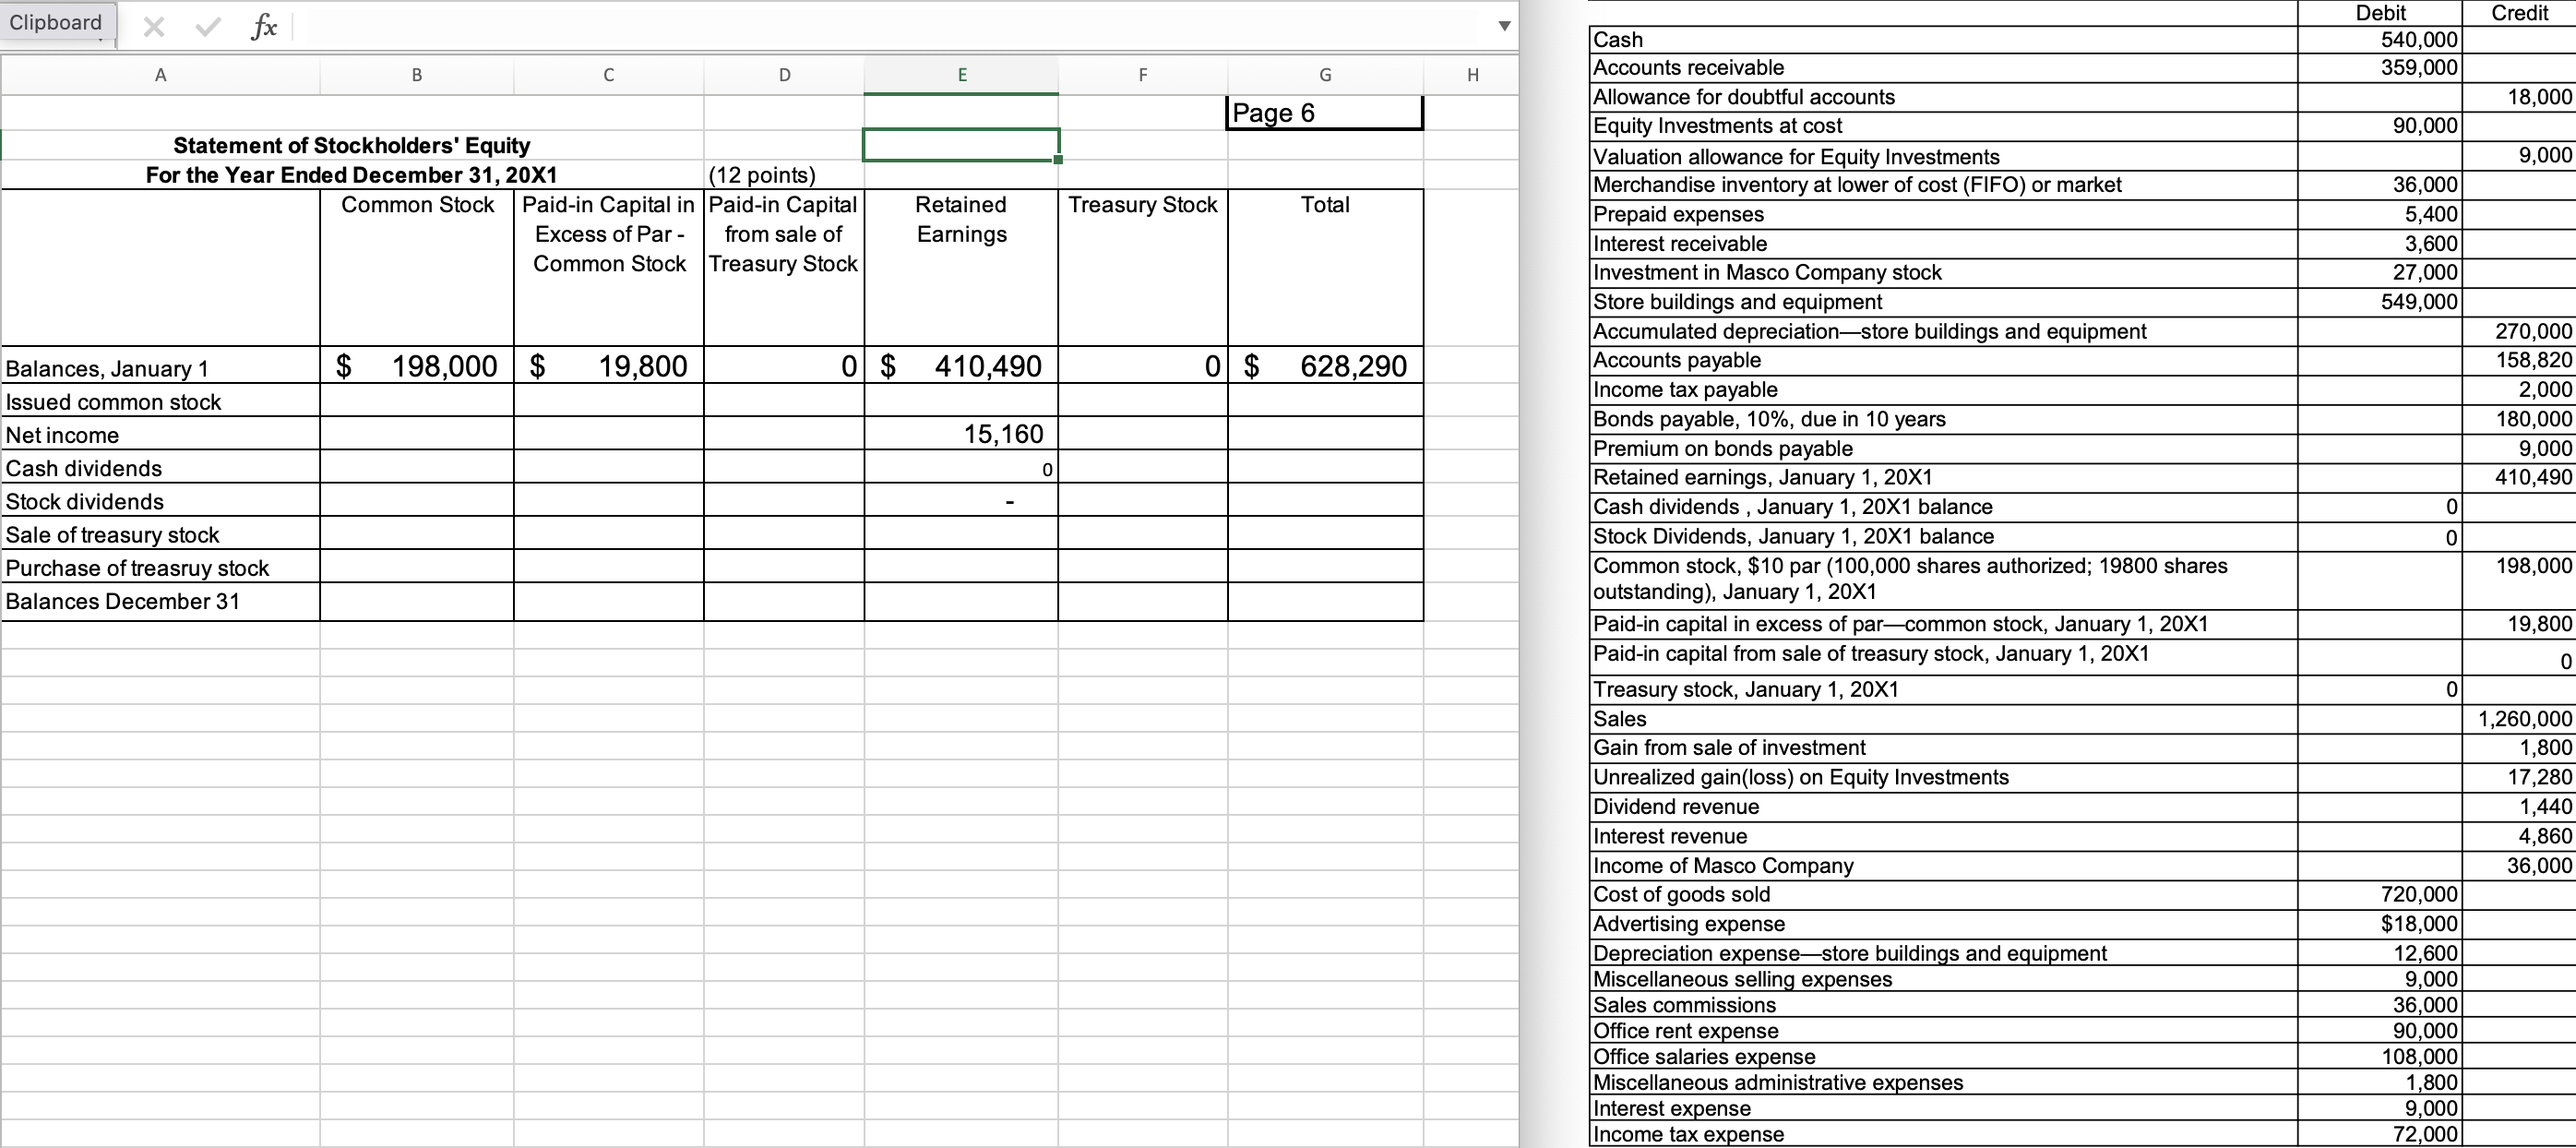
Task: Select the Treasury Stock column heading cell
Action: coord(1142,205)
